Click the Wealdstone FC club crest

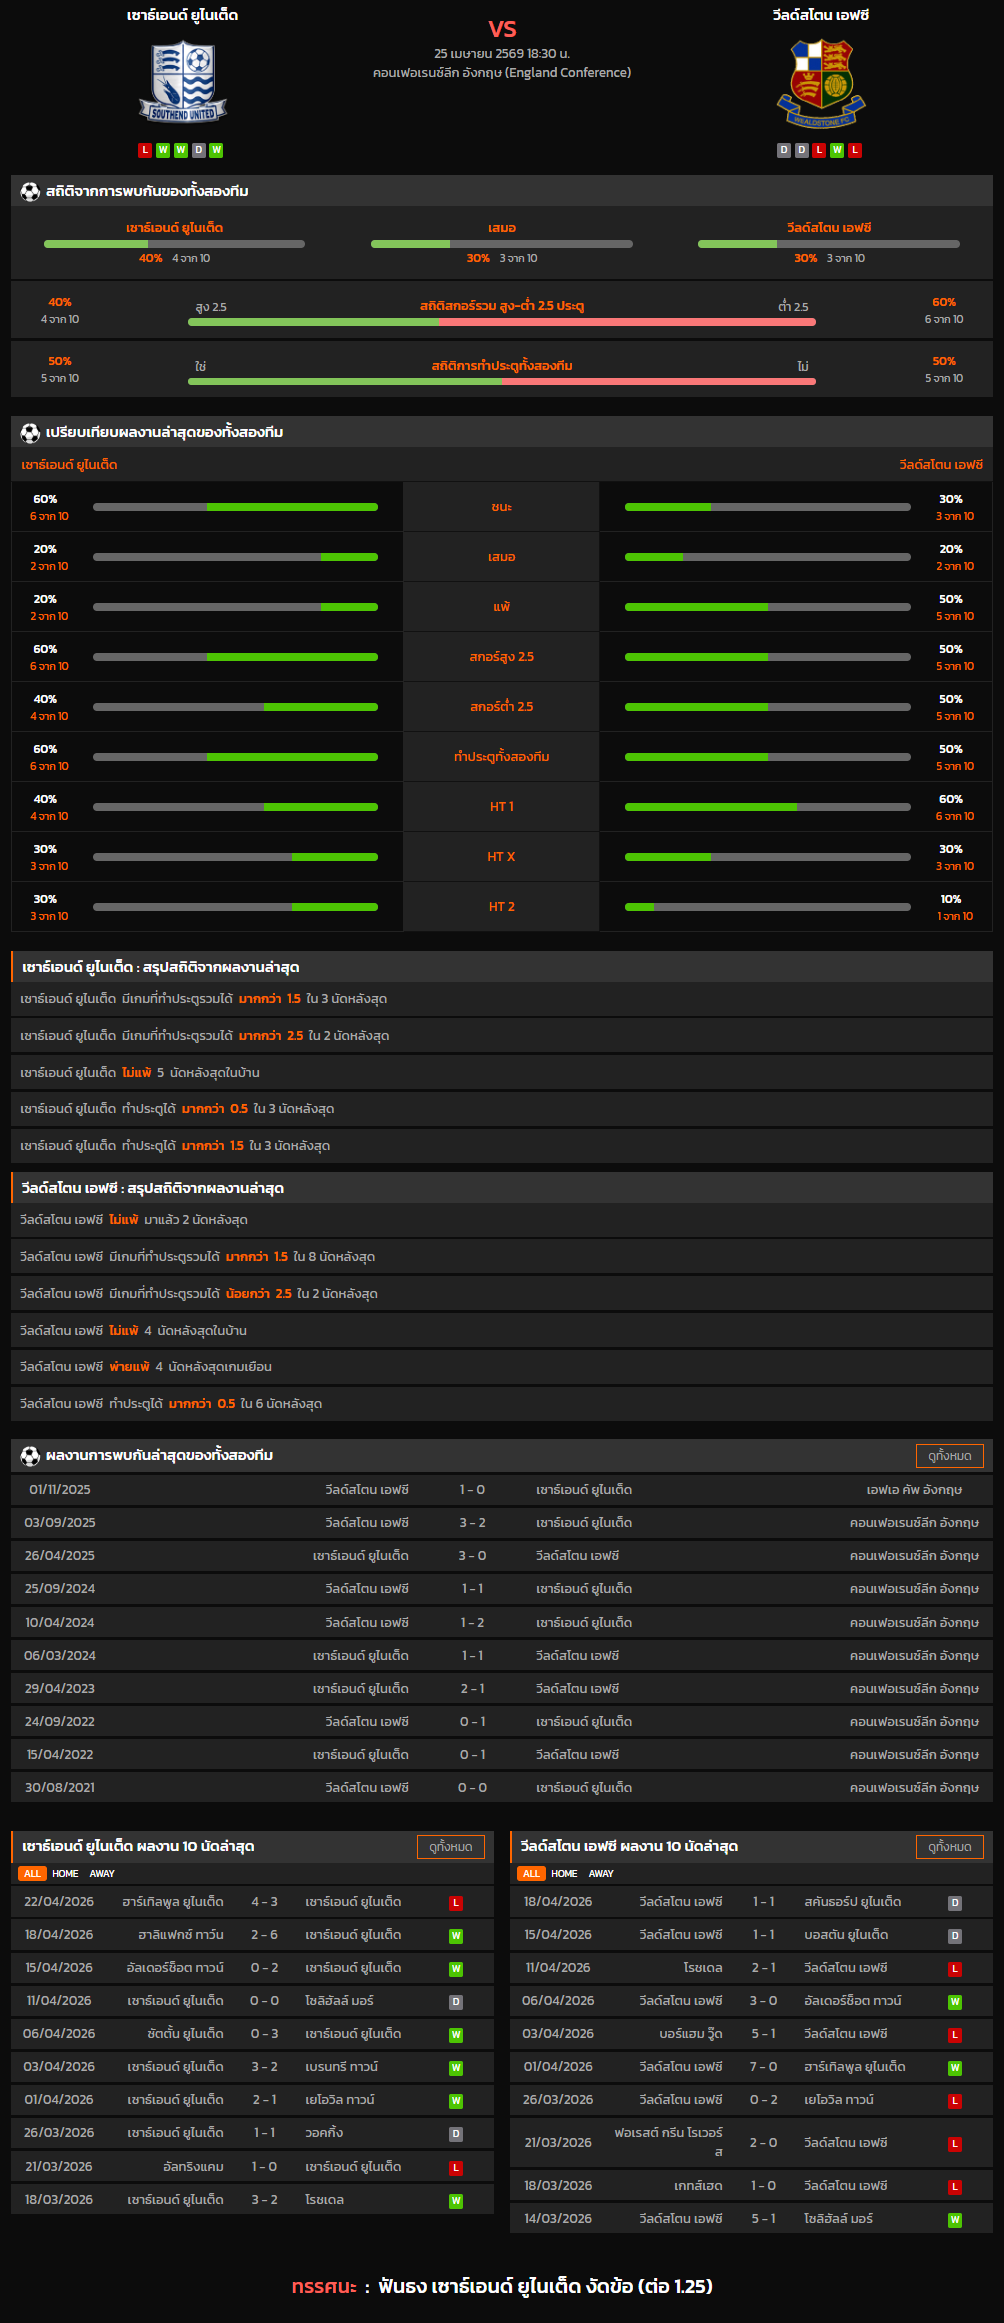pos(820,83)
